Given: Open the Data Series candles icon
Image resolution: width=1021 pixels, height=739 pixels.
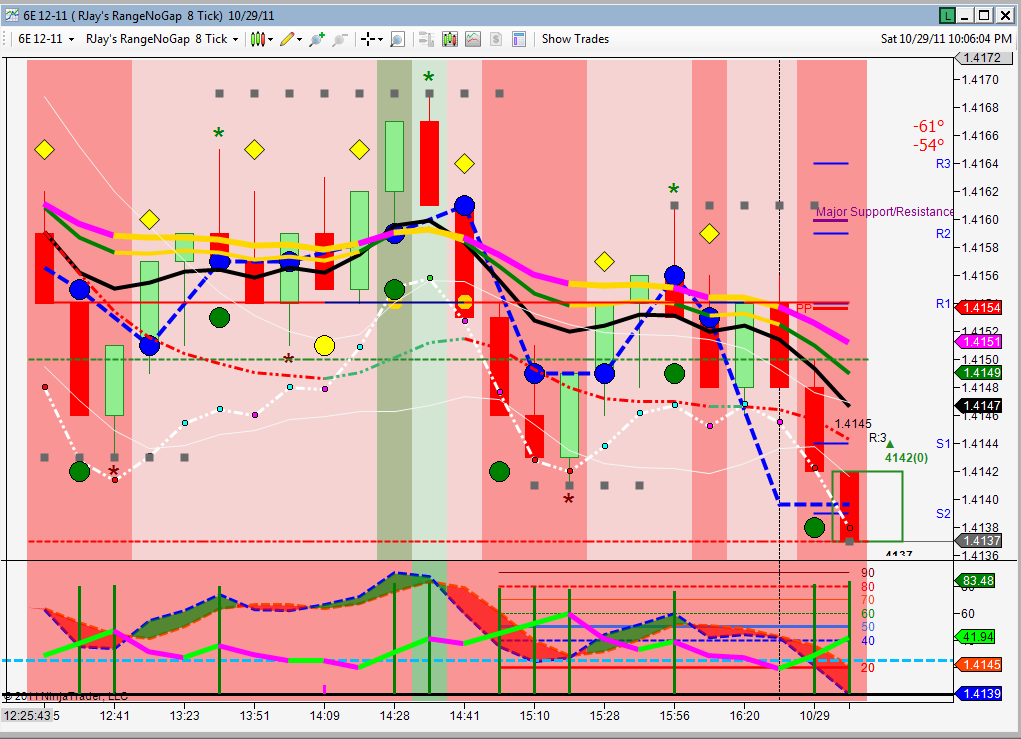Looking at the screenshot, I should click(x=450, y=39).
